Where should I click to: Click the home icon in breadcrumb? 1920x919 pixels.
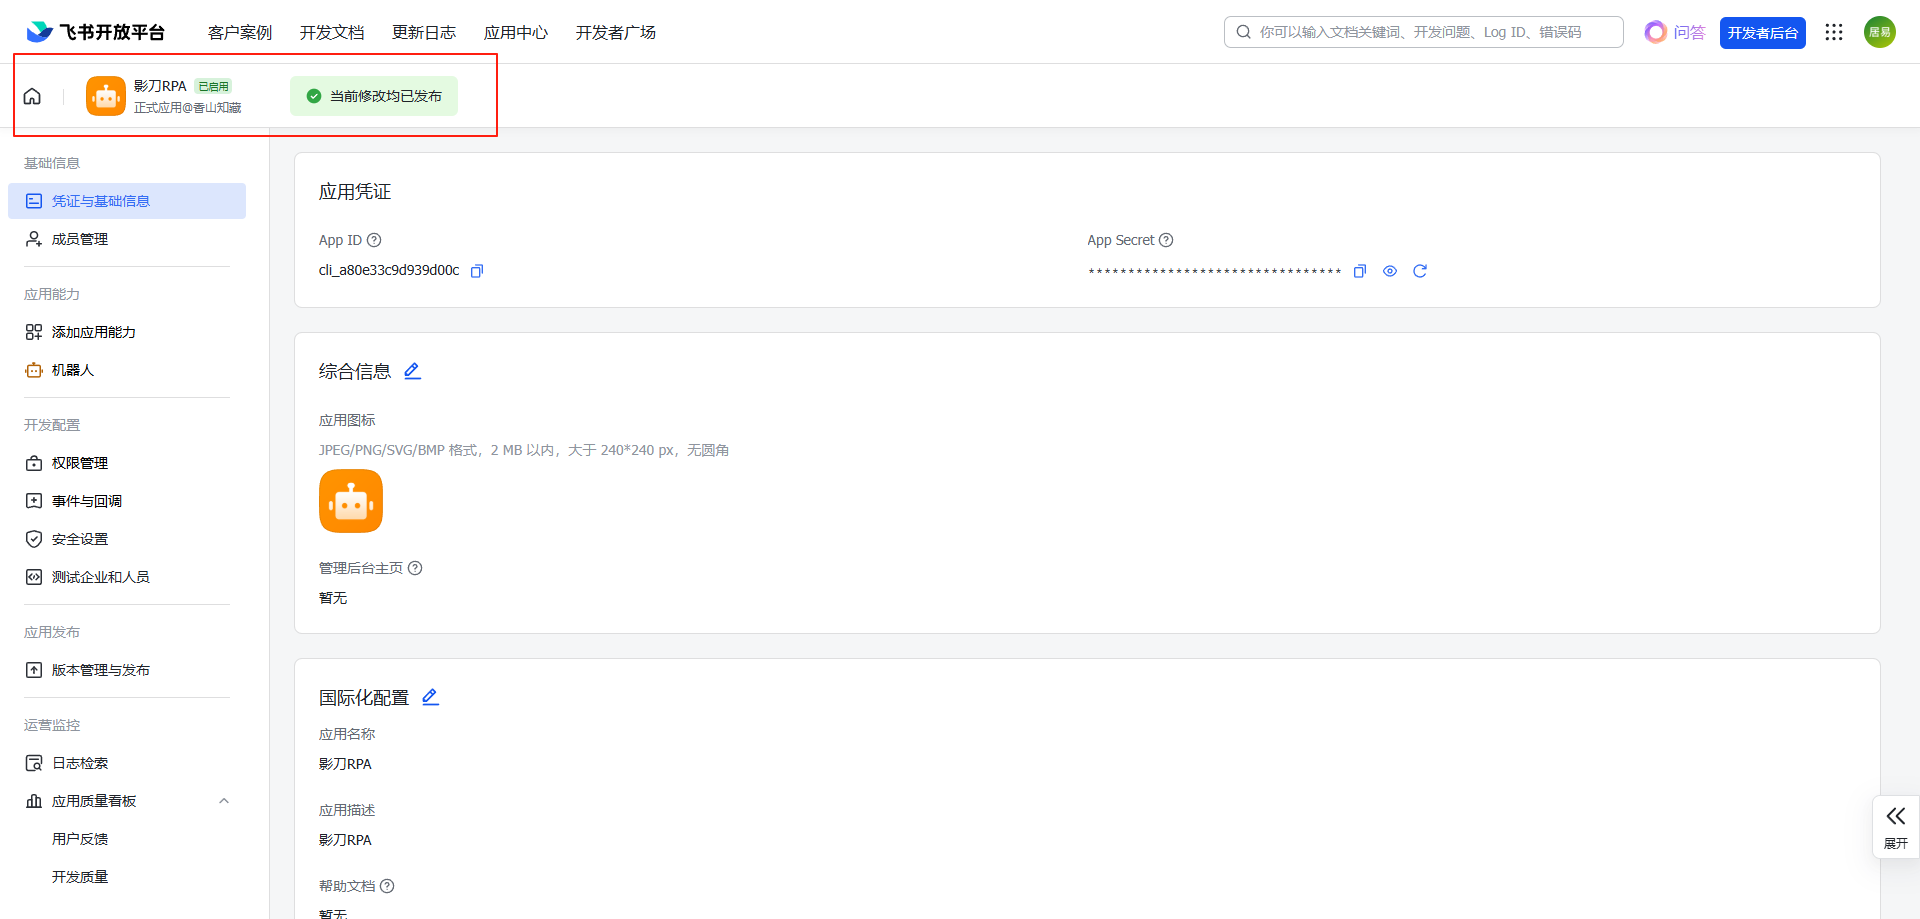[32, 96]
